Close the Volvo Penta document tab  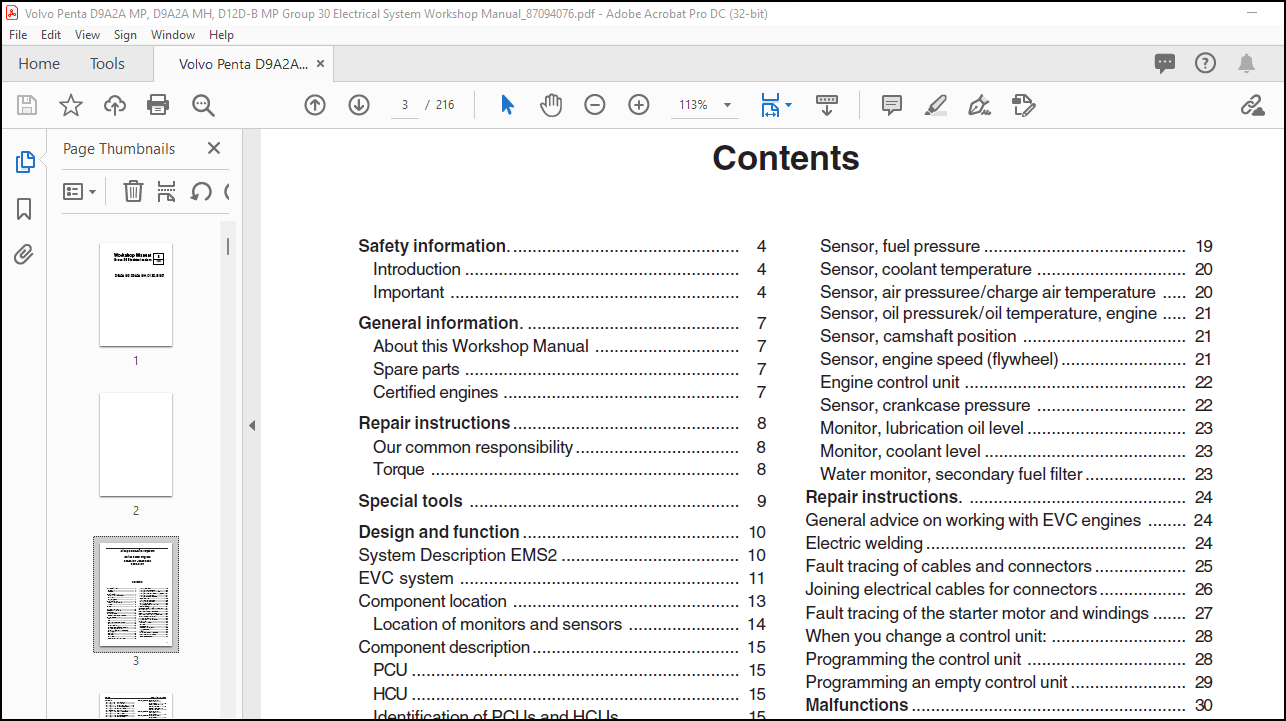(x=320, y=63)
